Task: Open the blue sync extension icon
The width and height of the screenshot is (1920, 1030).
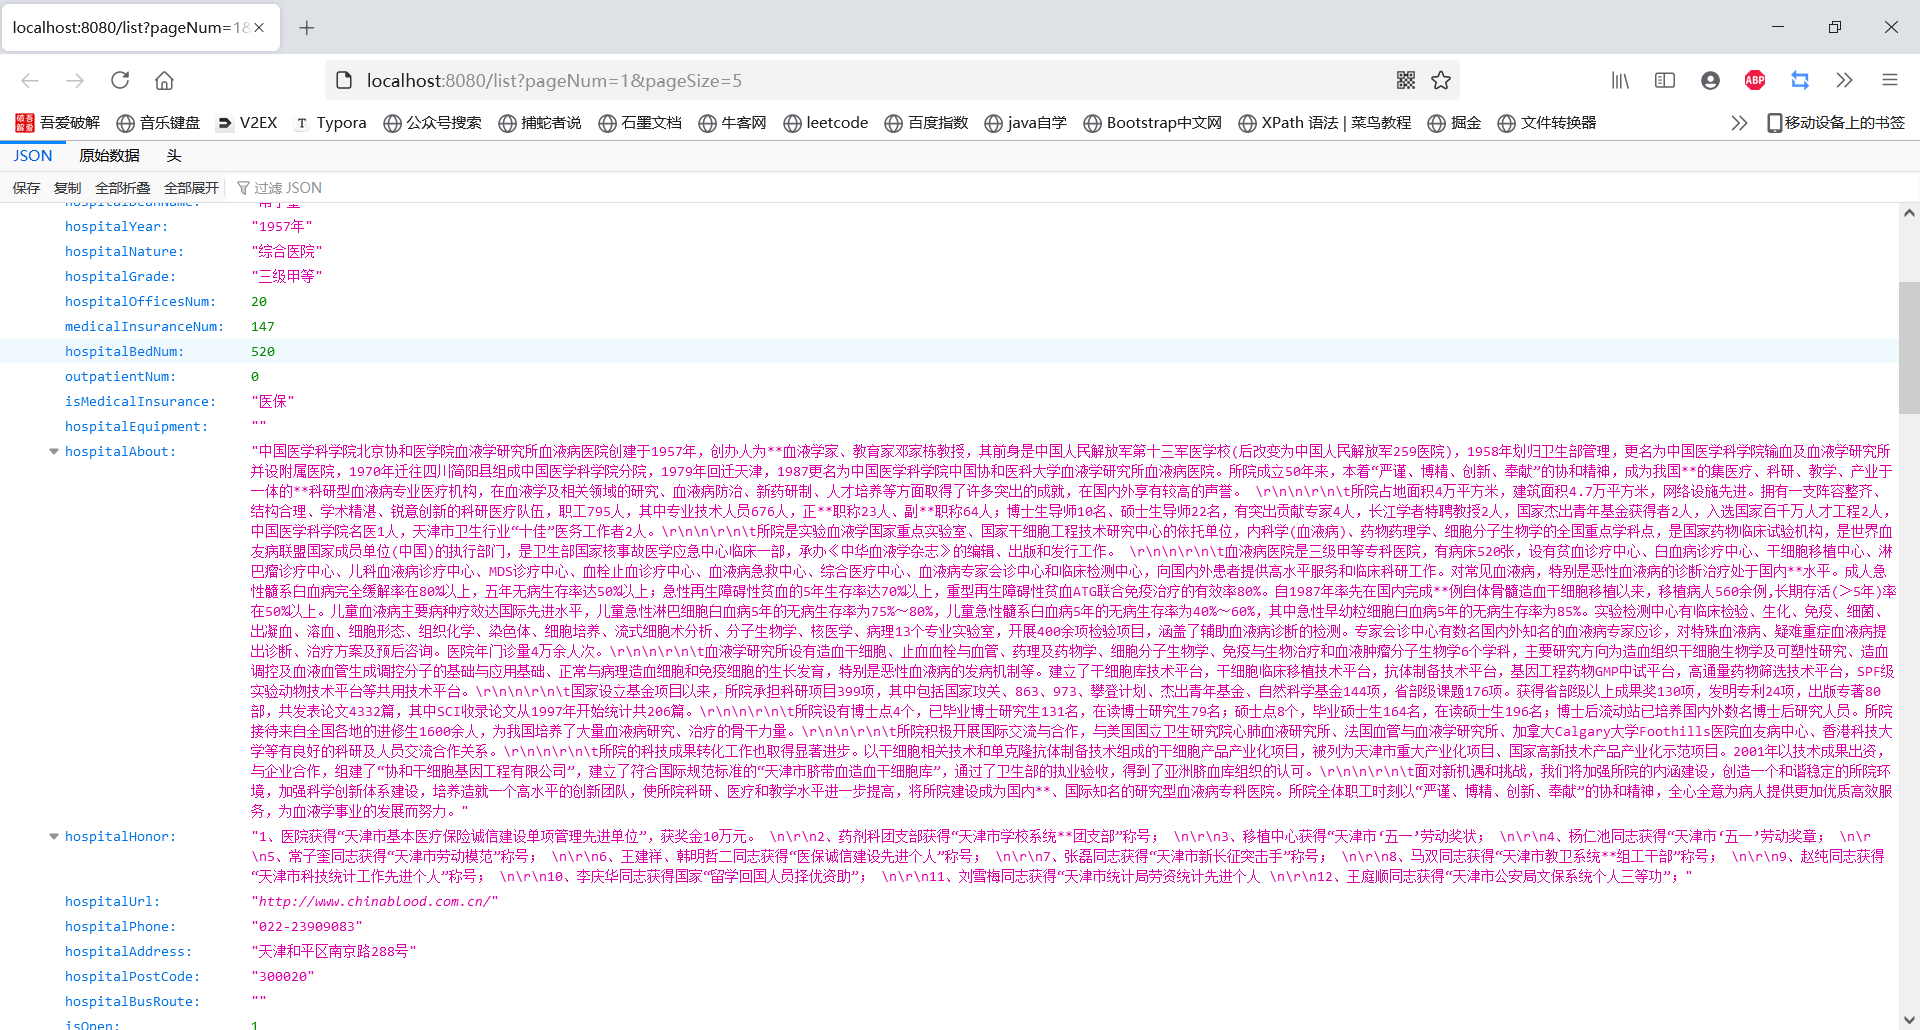Action: click(x=1800, y=80)
